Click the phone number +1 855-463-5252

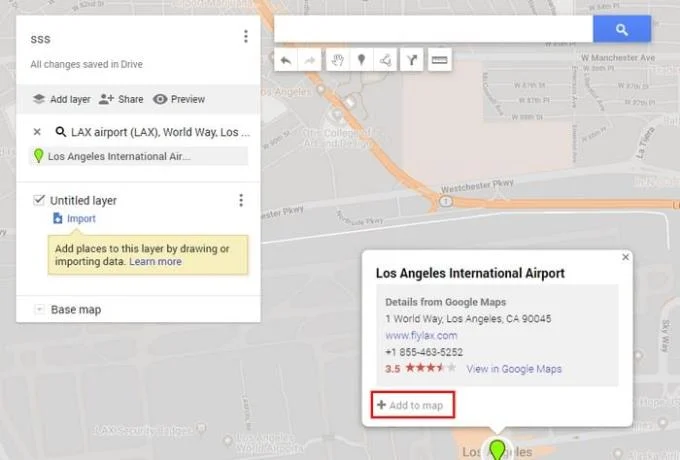[x=424, y=352]
